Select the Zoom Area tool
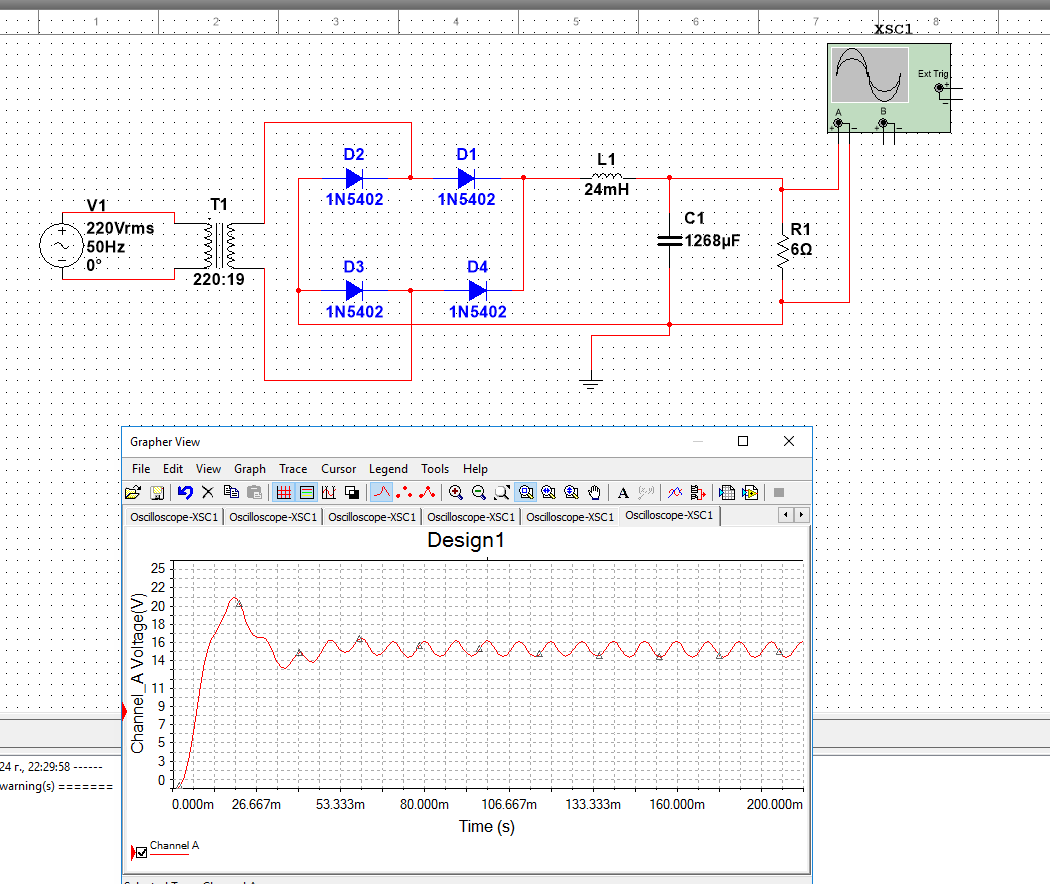1050x884 pixels. coord(502,493)
